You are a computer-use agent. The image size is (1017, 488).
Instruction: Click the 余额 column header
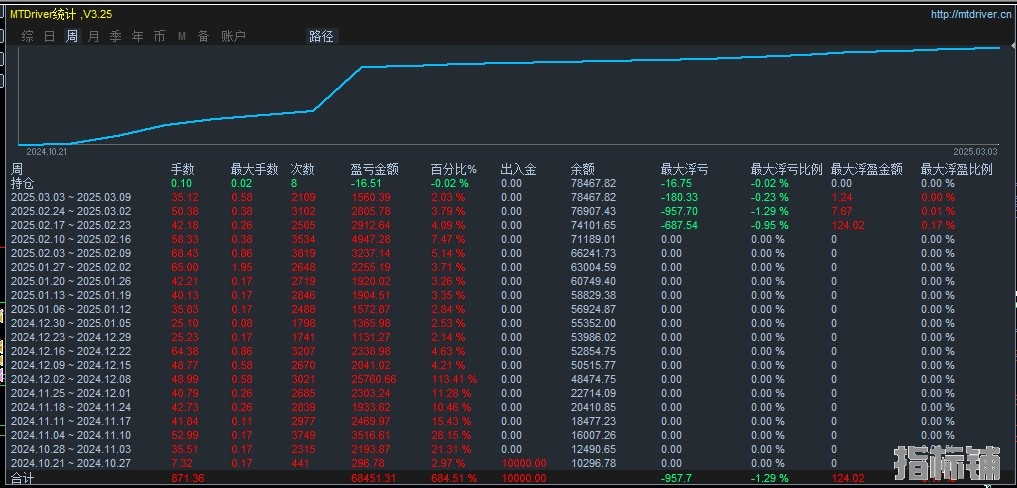click(x=583, y=169)
